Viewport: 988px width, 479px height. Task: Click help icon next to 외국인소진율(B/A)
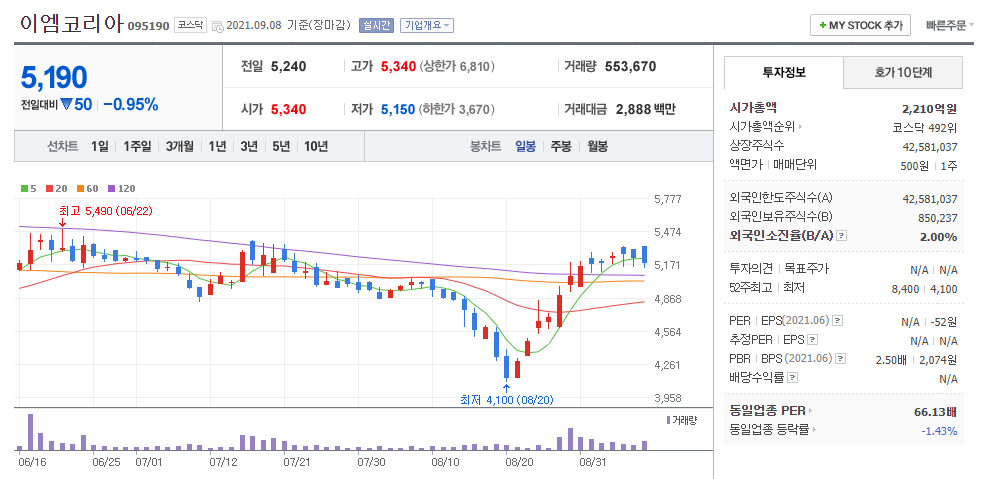point(841,236)
